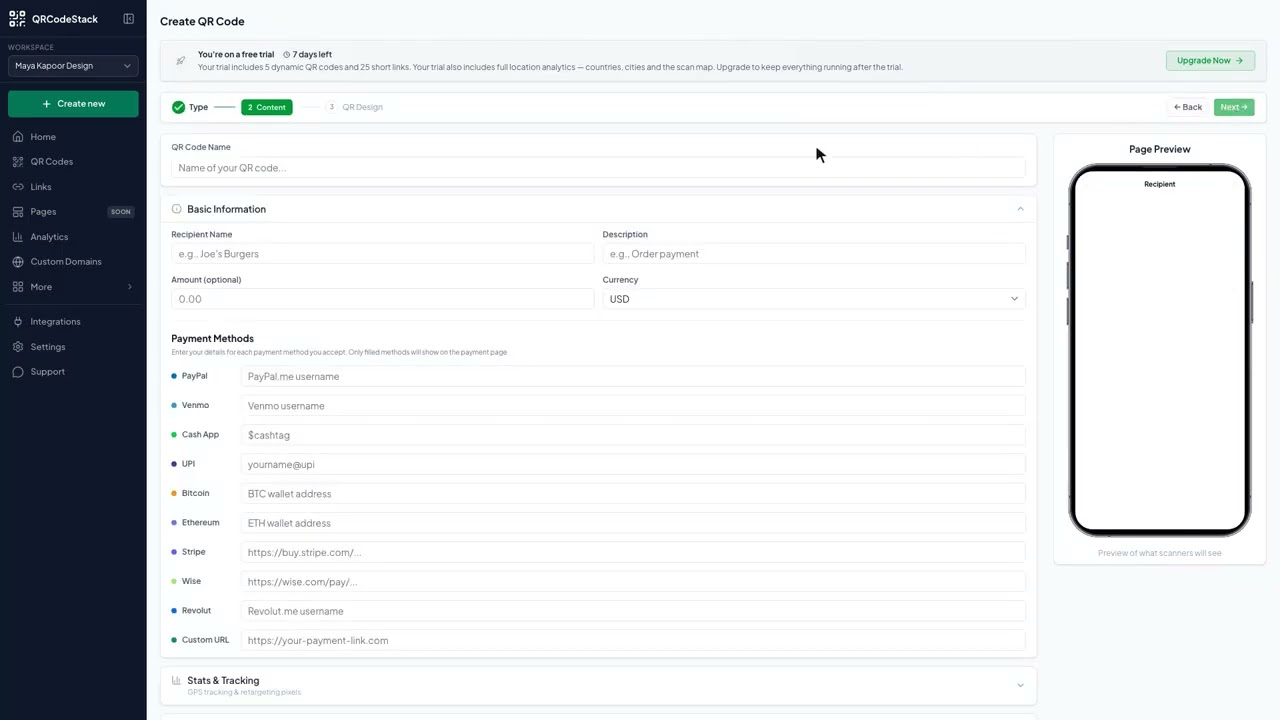Image resolution: width=1280 pixels, height=720 pixels.
Task: Expand the More sidebar menu
Action: click(x=73, y=287)
